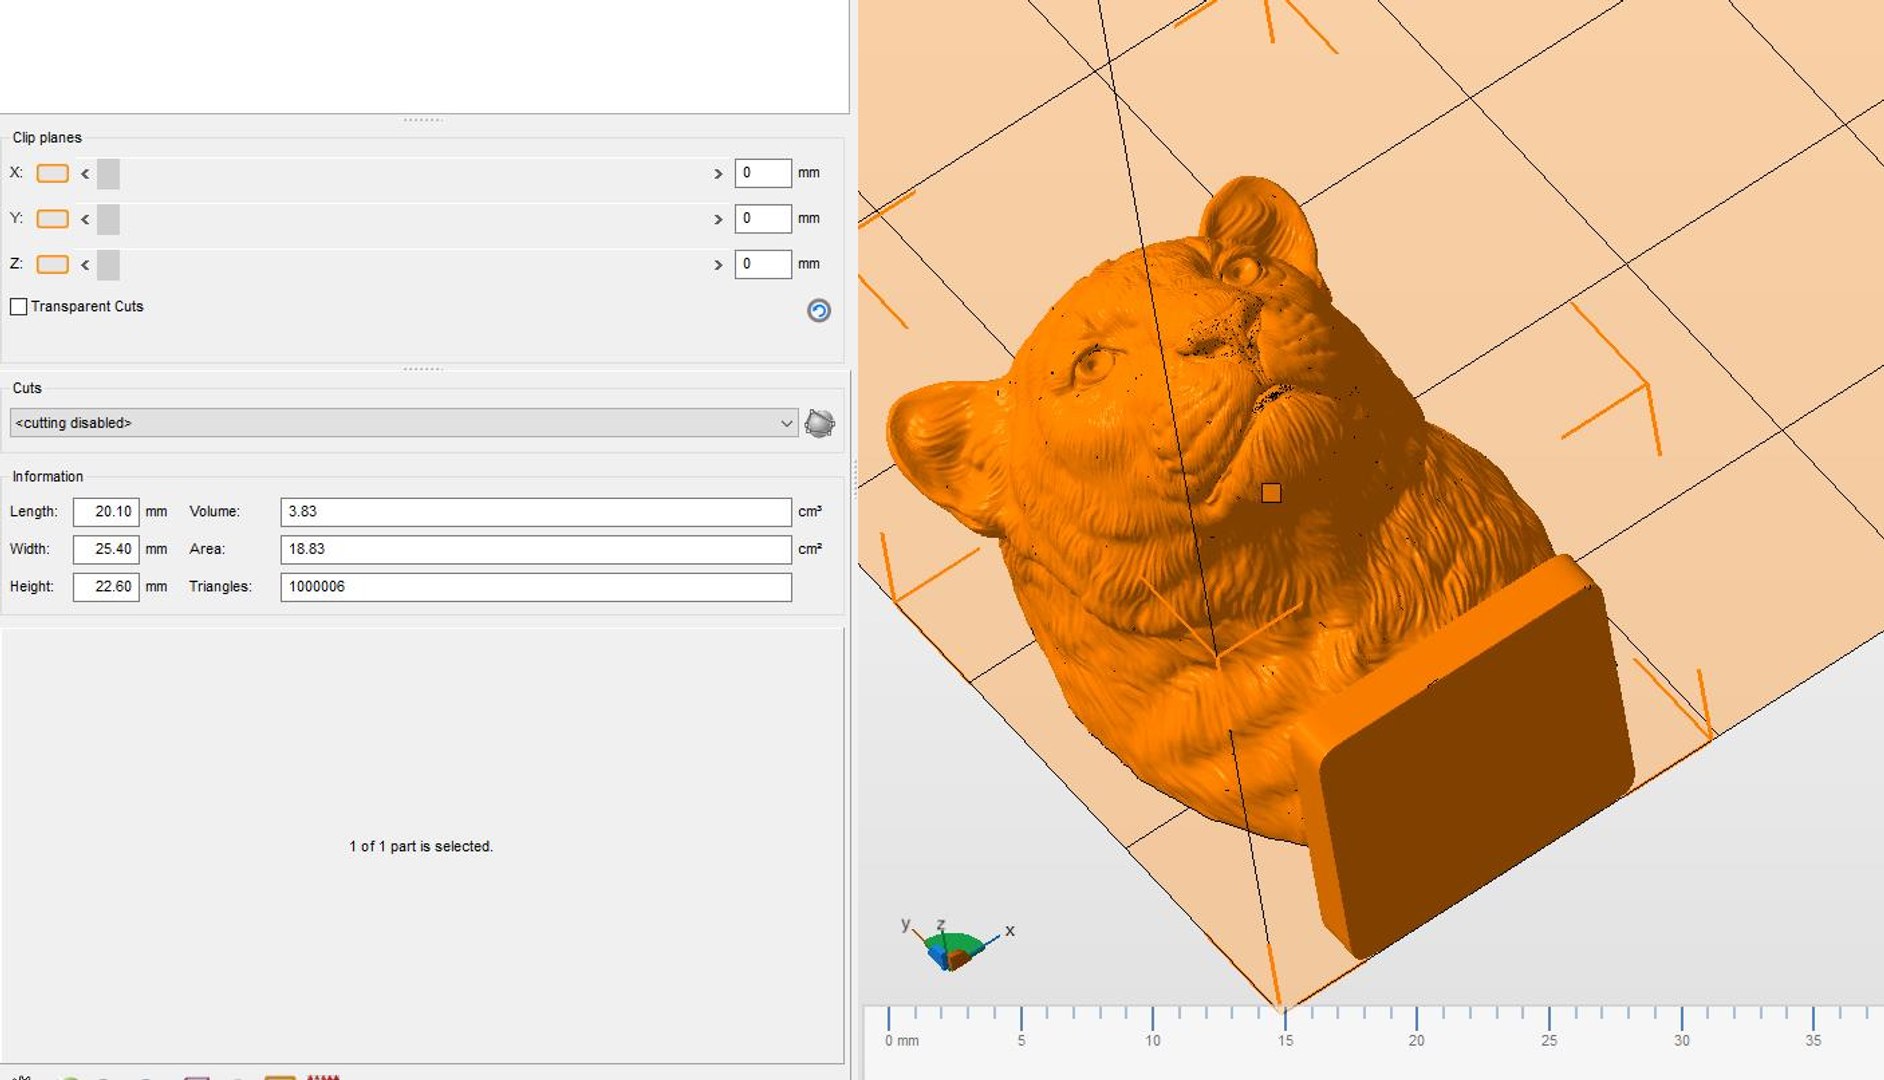Image resolution: width=1884 pixels, height=1080 pixels.
Task: Click the splitter grip above Clip planes
Action: pyautogui.click(x=423, y=120)
